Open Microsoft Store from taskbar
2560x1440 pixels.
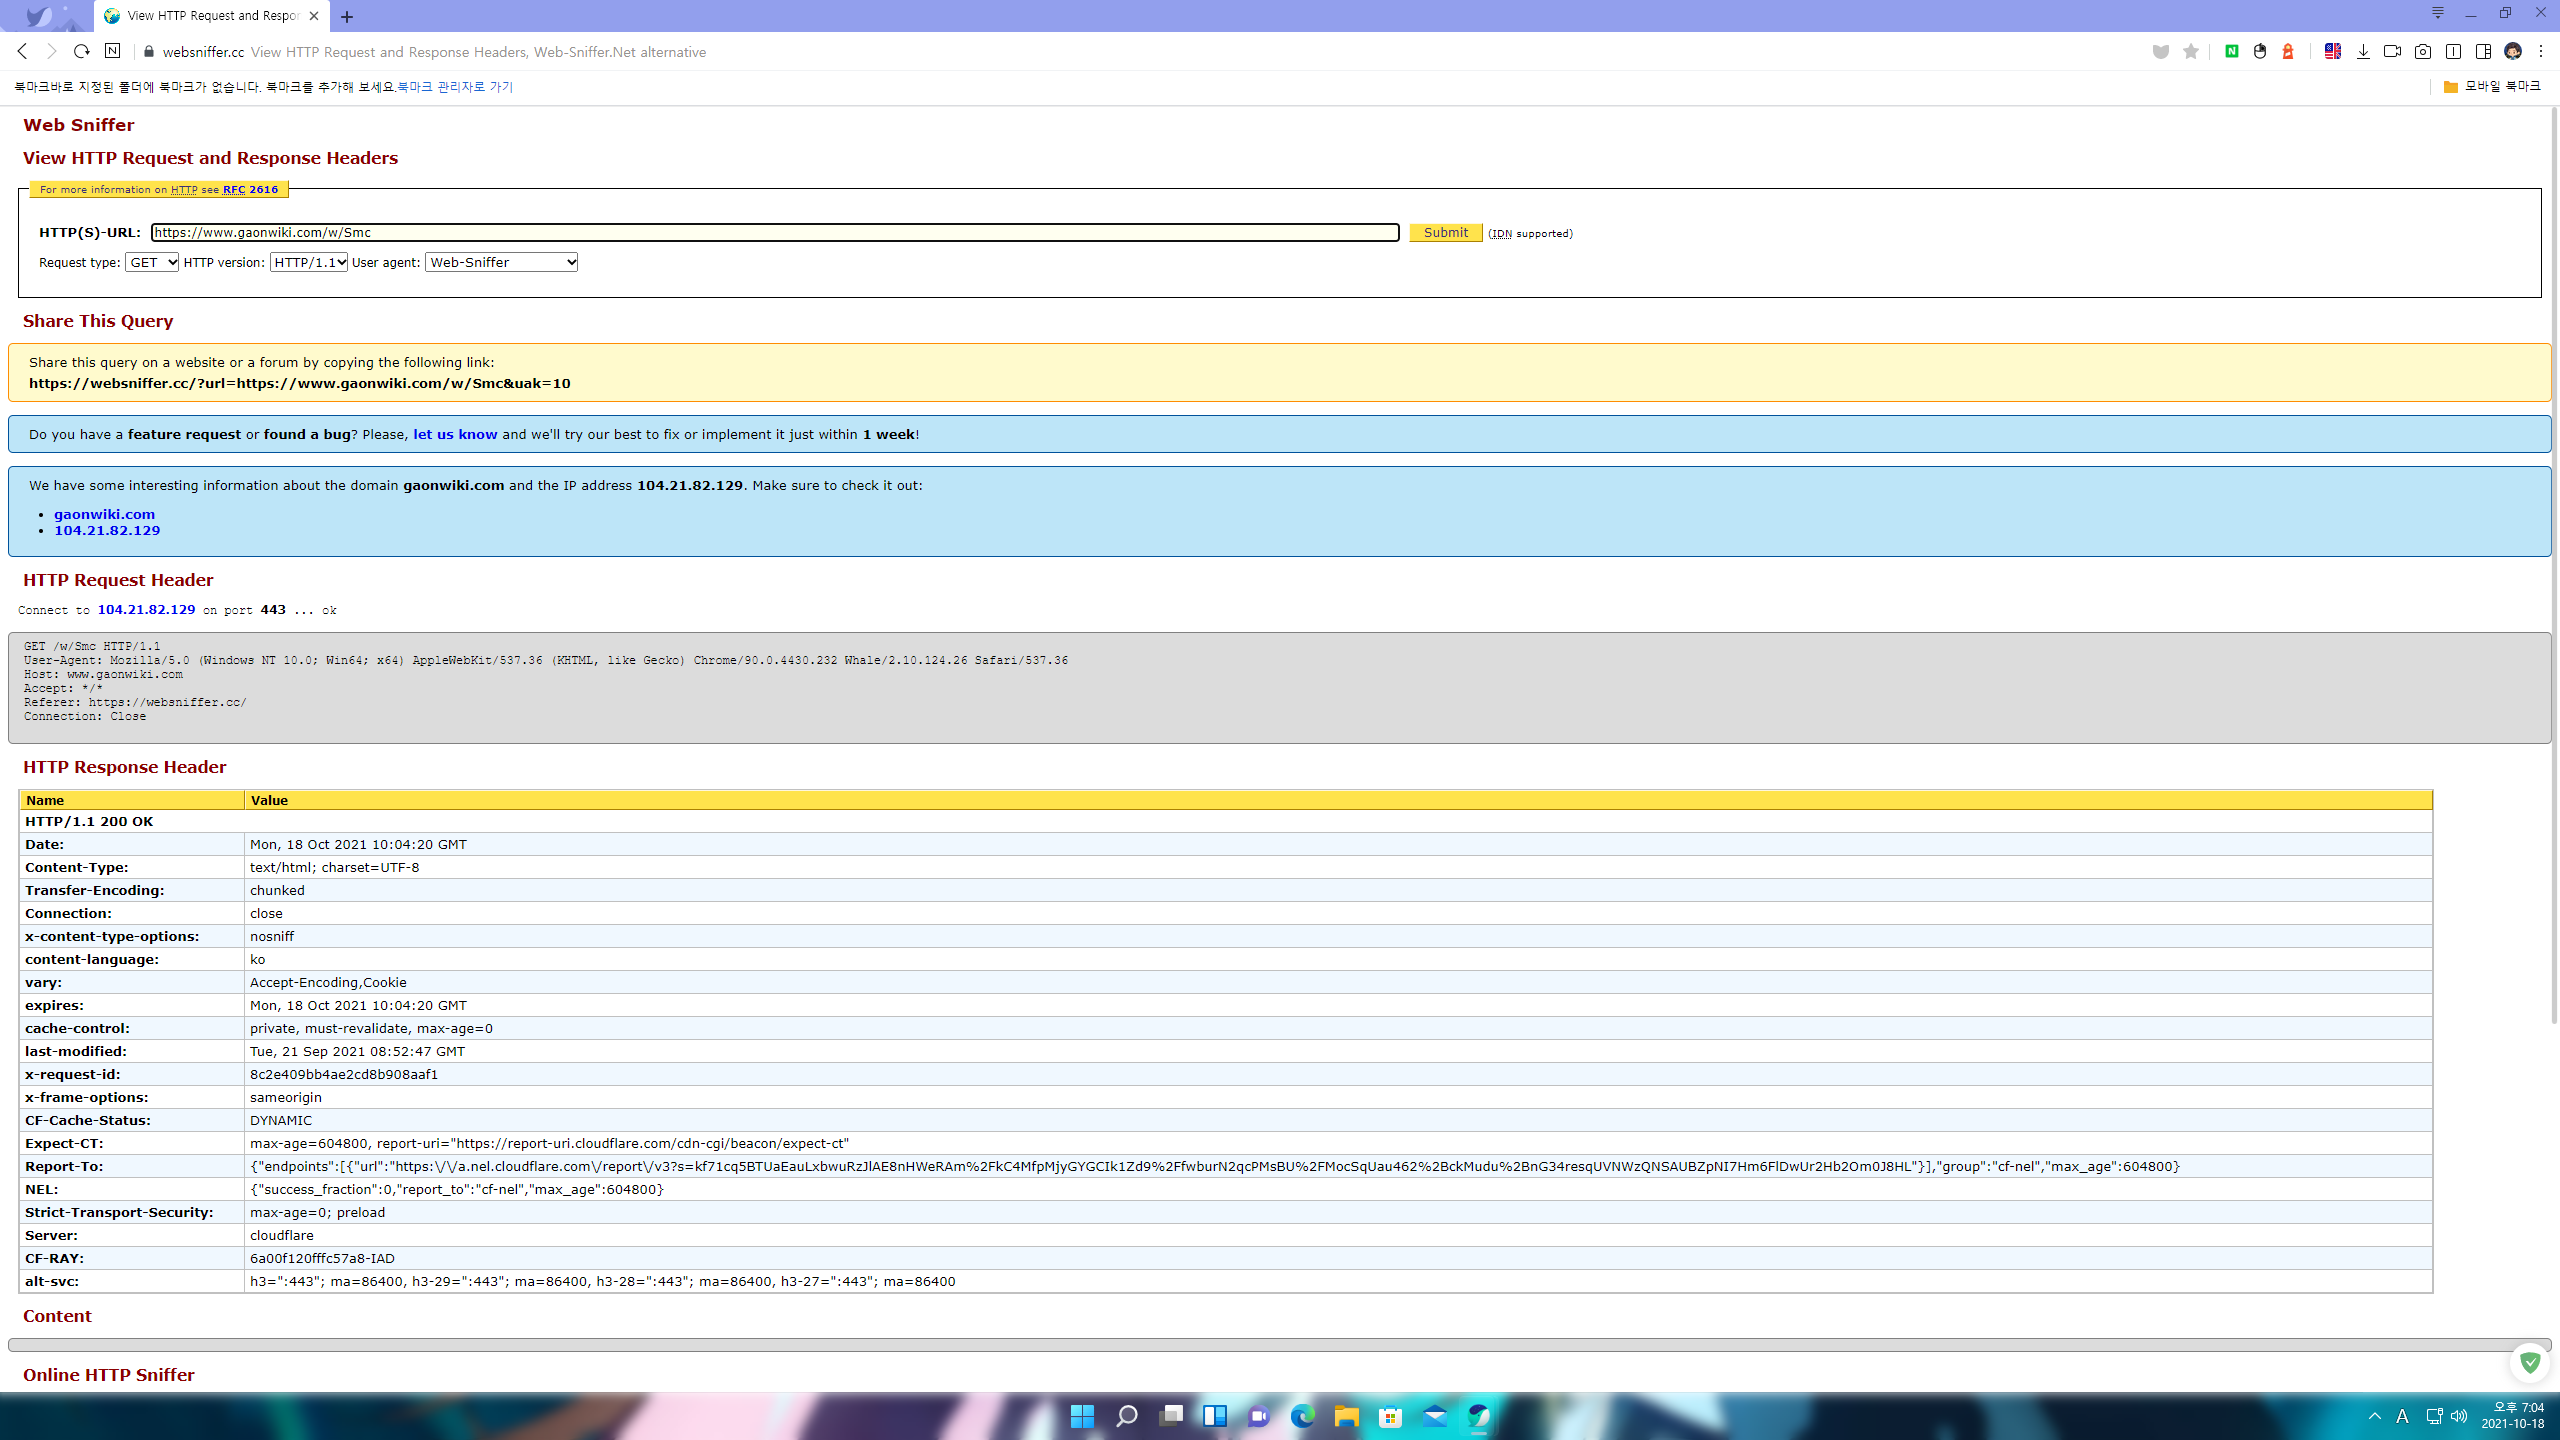tap(1391, 1416)
